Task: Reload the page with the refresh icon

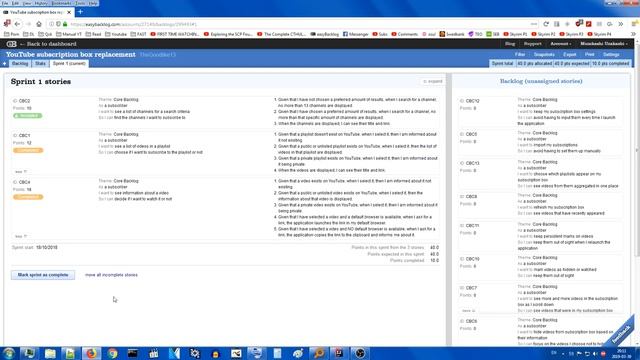Action: (546, 24)
